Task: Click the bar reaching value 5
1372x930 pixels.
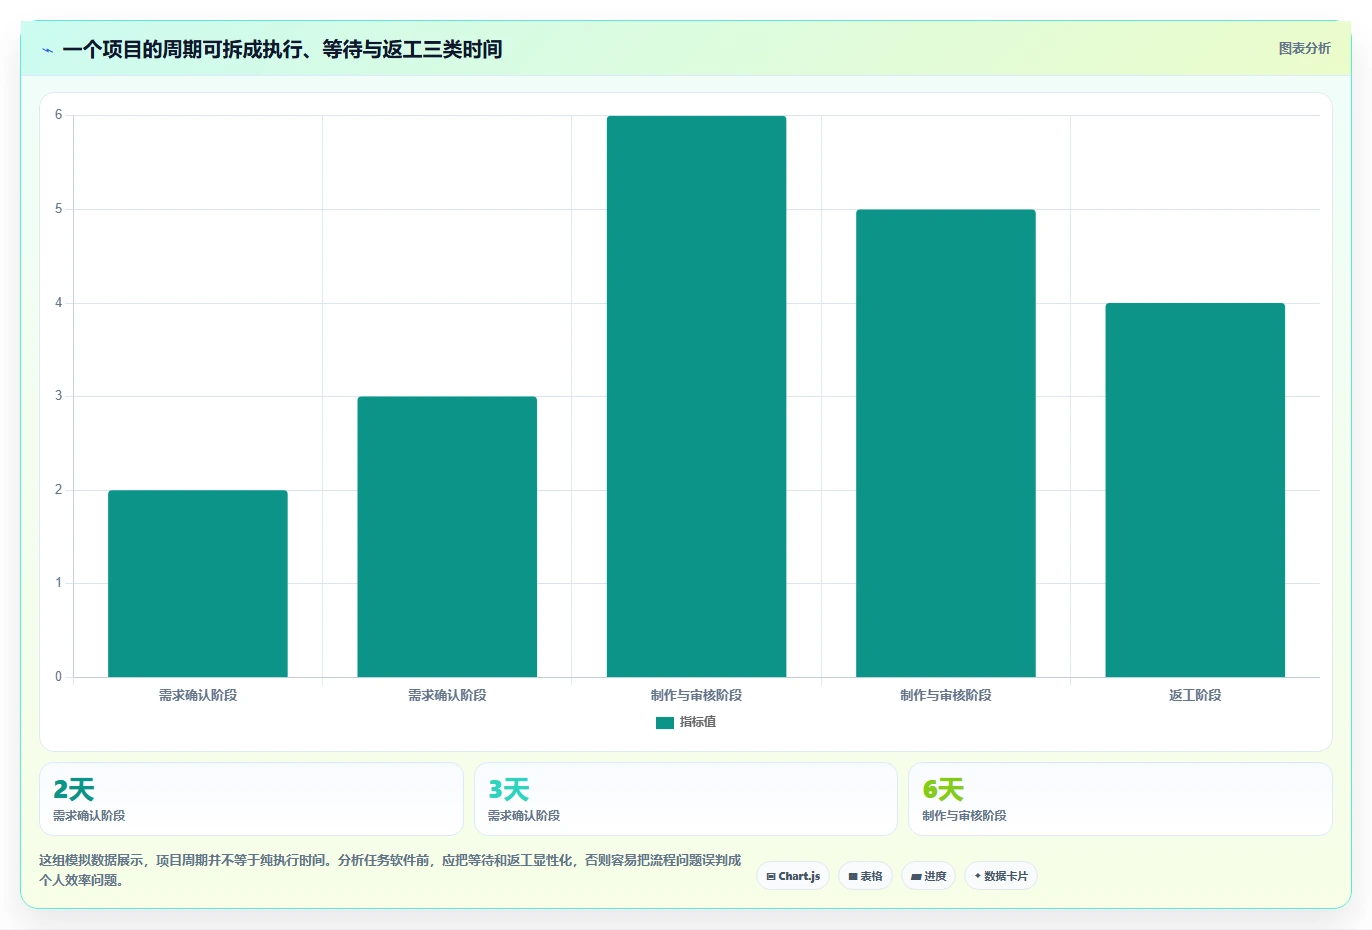Action: (x=946, y=443)
